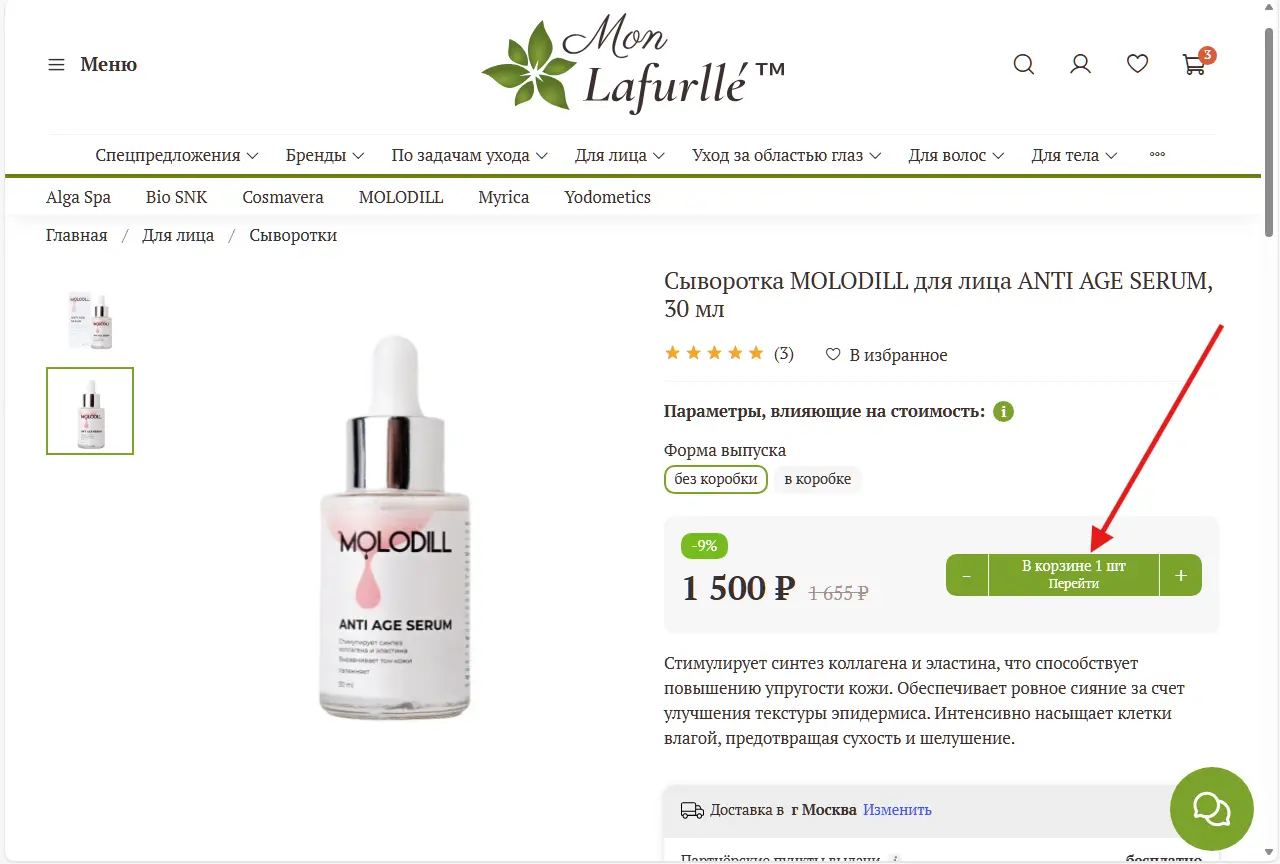Click the green info icon near parameters
Screen dimensions: 1280x864
(1004, 411)
